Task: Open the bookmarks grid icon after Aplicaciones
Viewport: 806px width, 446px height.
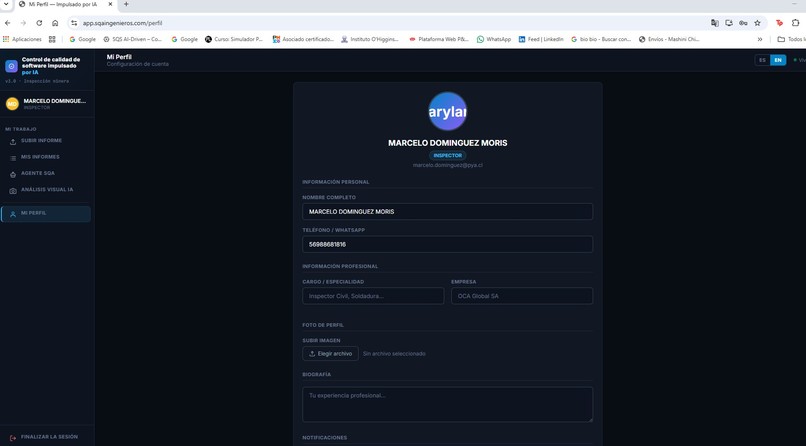Action: click(x=52, y=39)
